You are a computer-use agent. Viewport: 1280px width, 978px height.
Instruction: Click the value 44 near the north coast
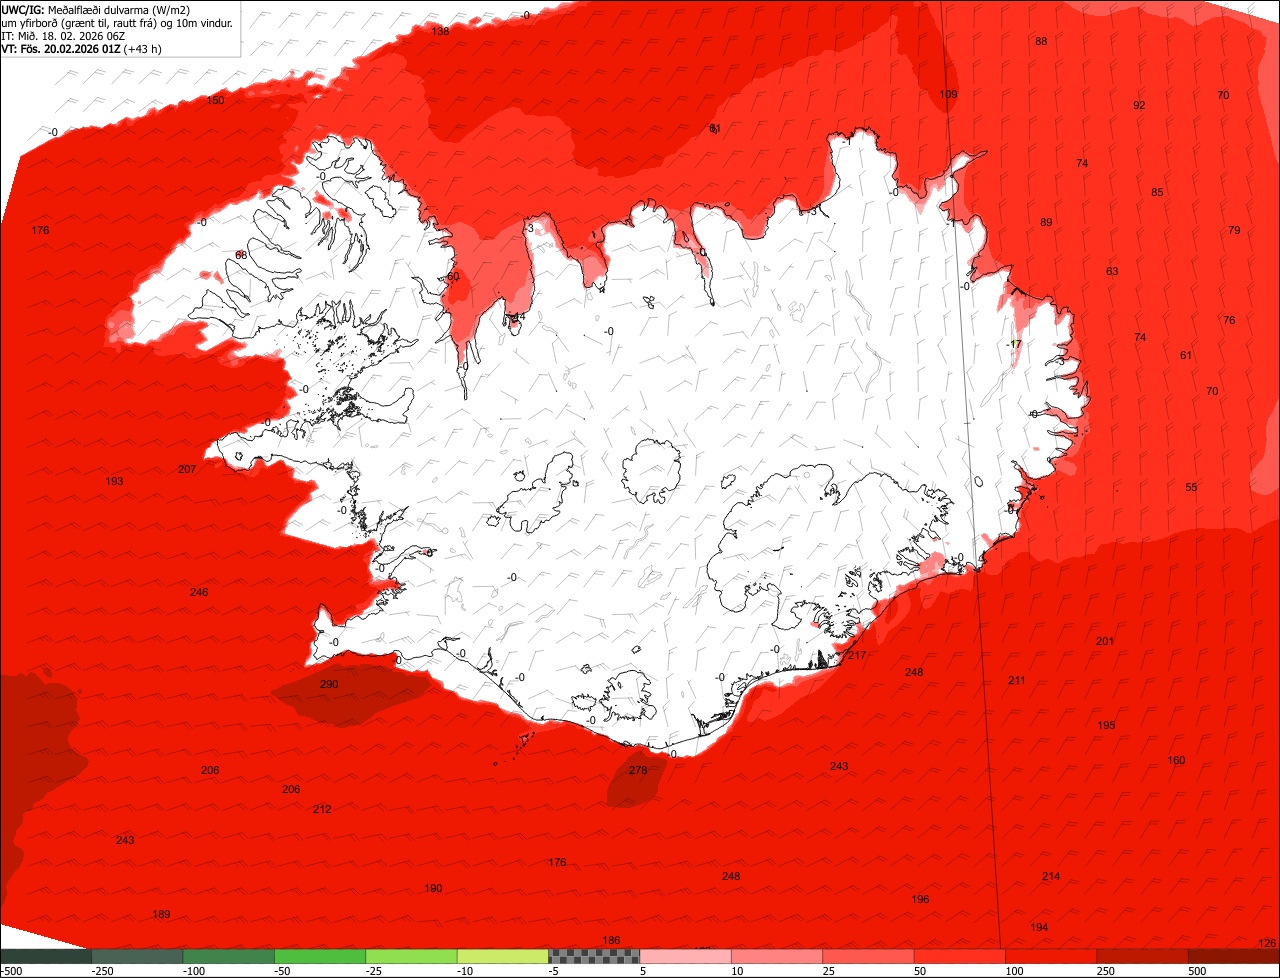click(518, 317)
